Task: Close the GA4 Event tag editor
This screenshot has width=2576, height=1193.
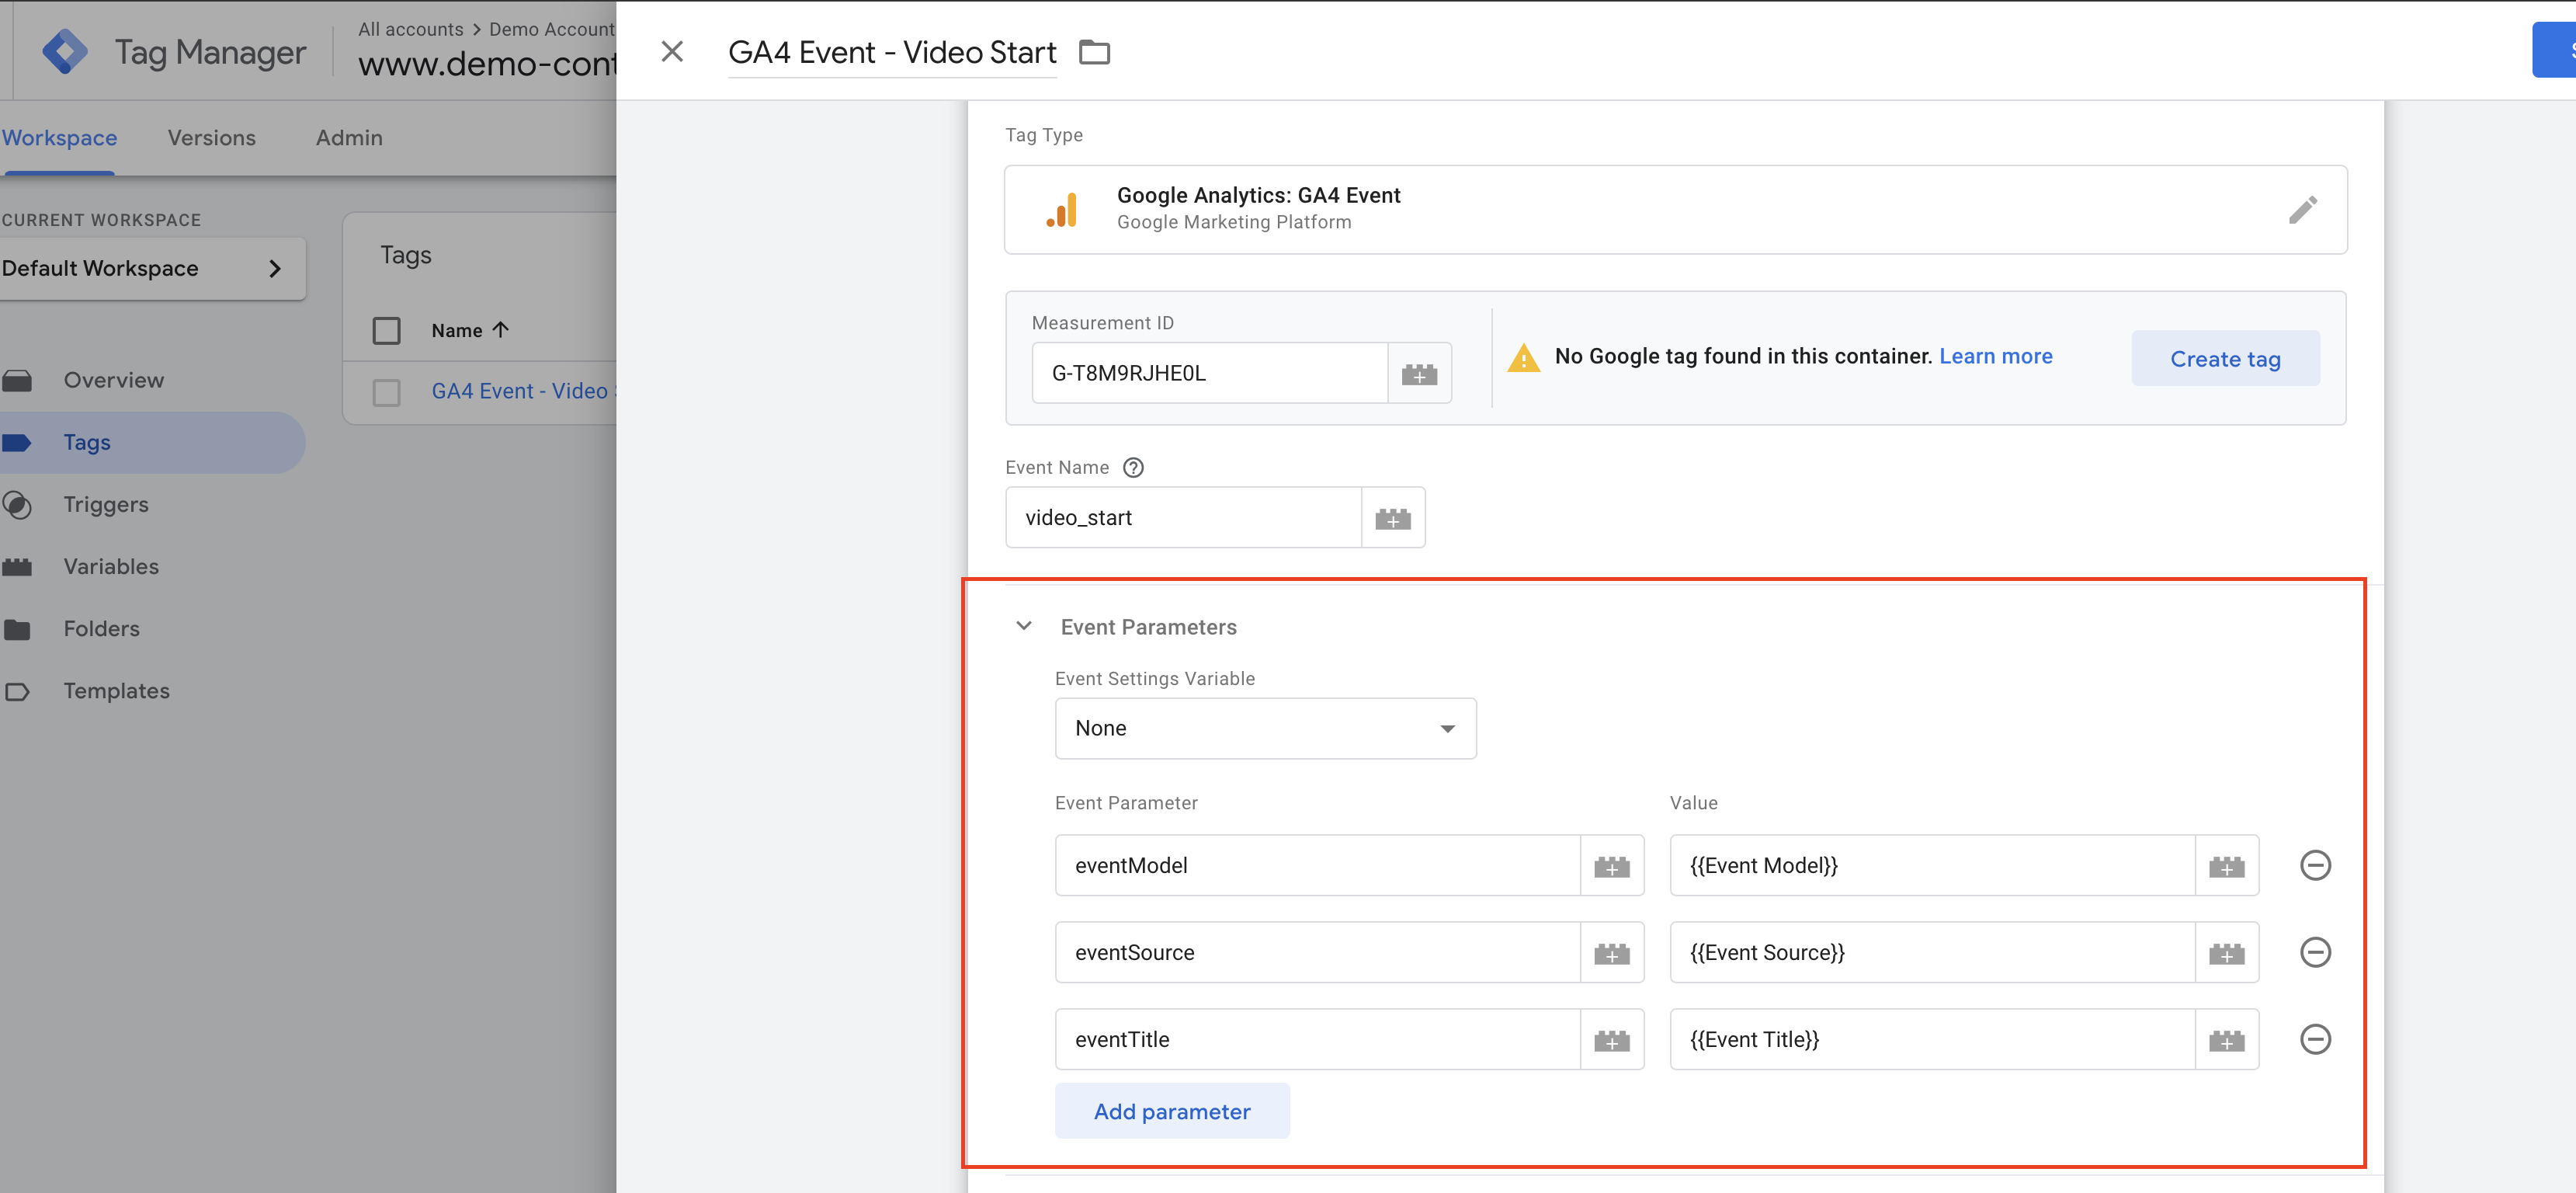Action: click(672, 52)
